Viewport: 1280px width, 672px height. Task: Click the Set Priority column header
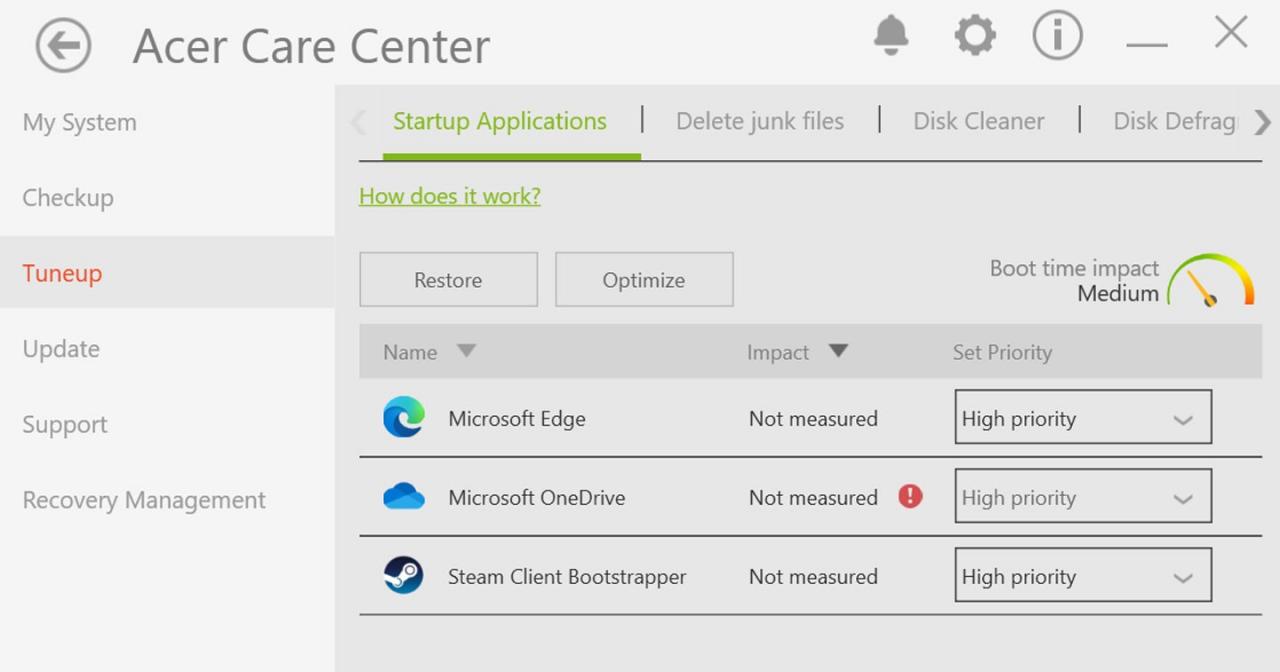pos(1002,352)
